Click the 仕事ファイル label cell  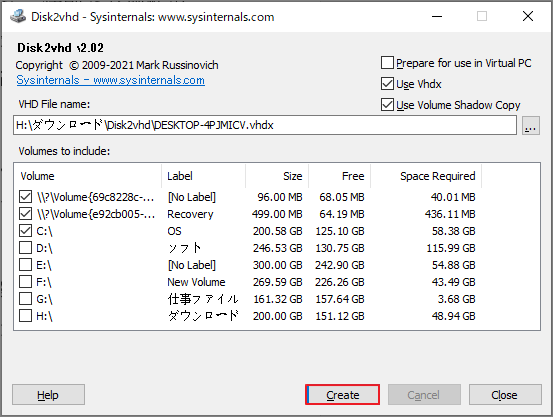[203, 299]
